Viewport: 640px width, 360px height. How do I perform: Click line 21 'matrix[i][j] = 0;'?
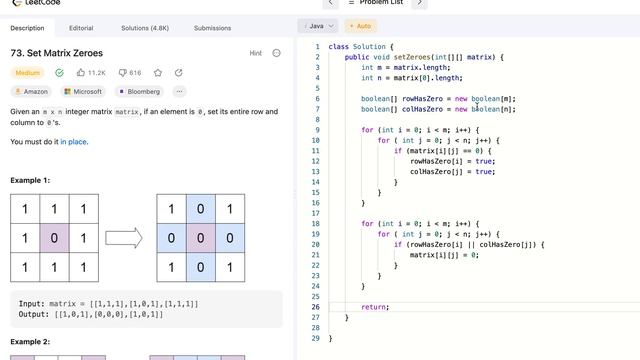tap(444, 255)
